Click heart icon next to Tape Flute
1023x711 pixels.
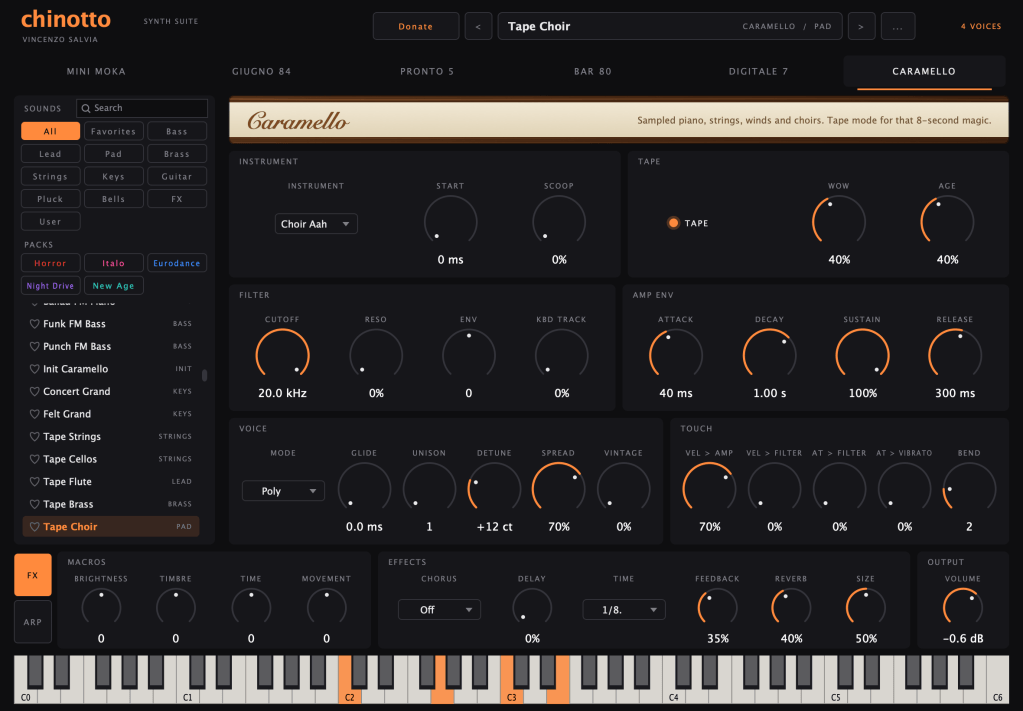click(35, 482)
